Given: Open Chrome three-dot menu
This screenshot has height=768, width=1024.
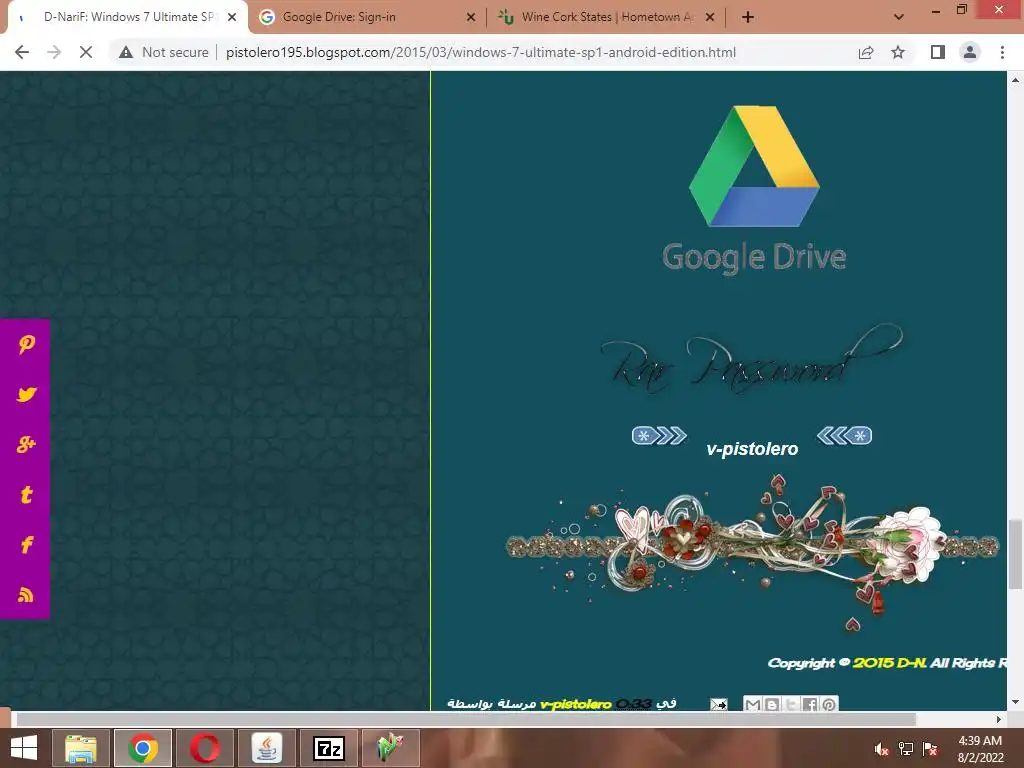Looking at the screenshot, I should (1002, 52).
